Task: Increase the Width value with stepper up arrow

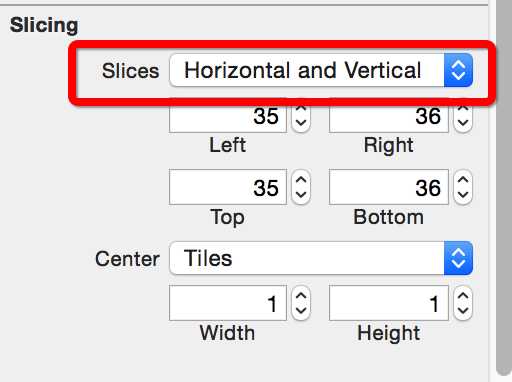Action: point(301,295)
